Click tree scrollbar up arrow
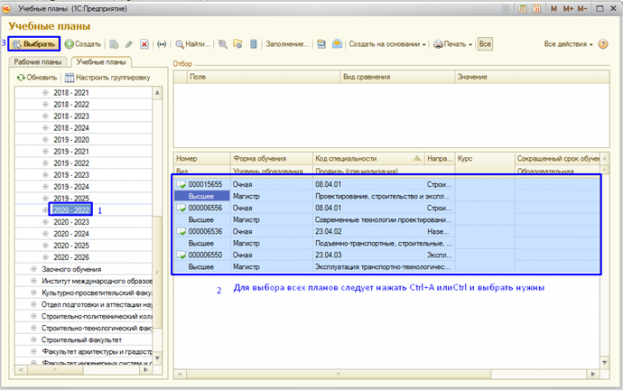The image size is (623, 390). 157,93
